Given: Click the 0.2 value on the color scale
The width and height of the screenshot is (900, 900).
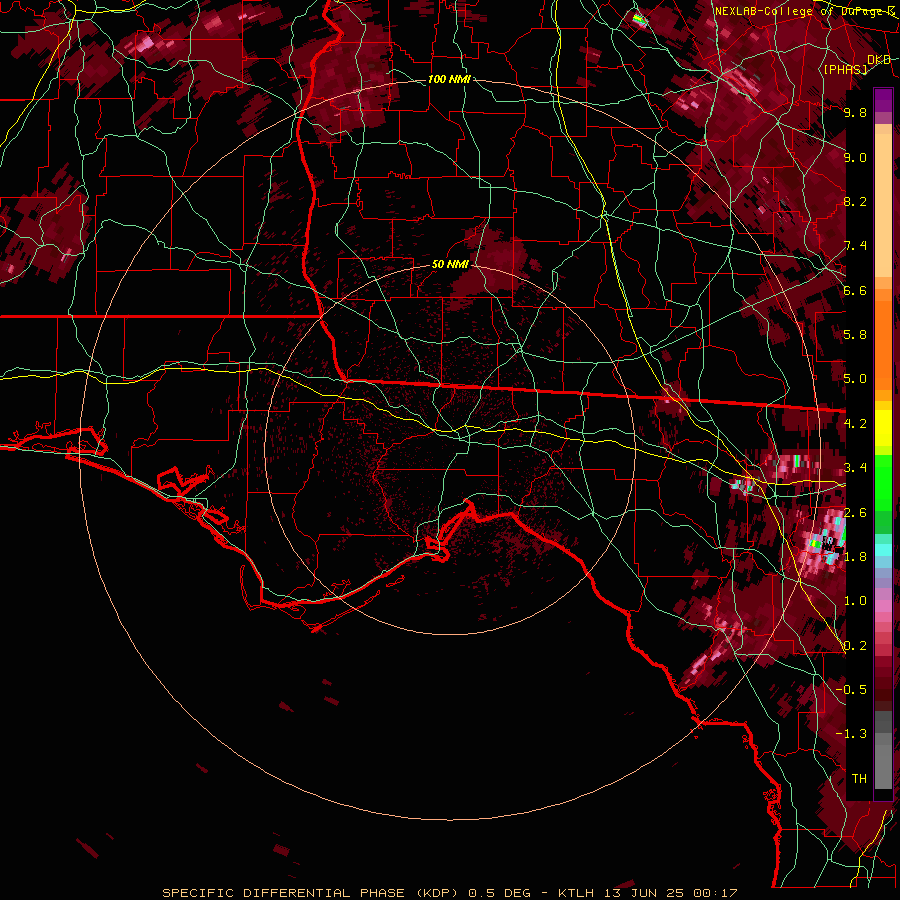Looking at the screenshot, I should [x=855, y=646].
